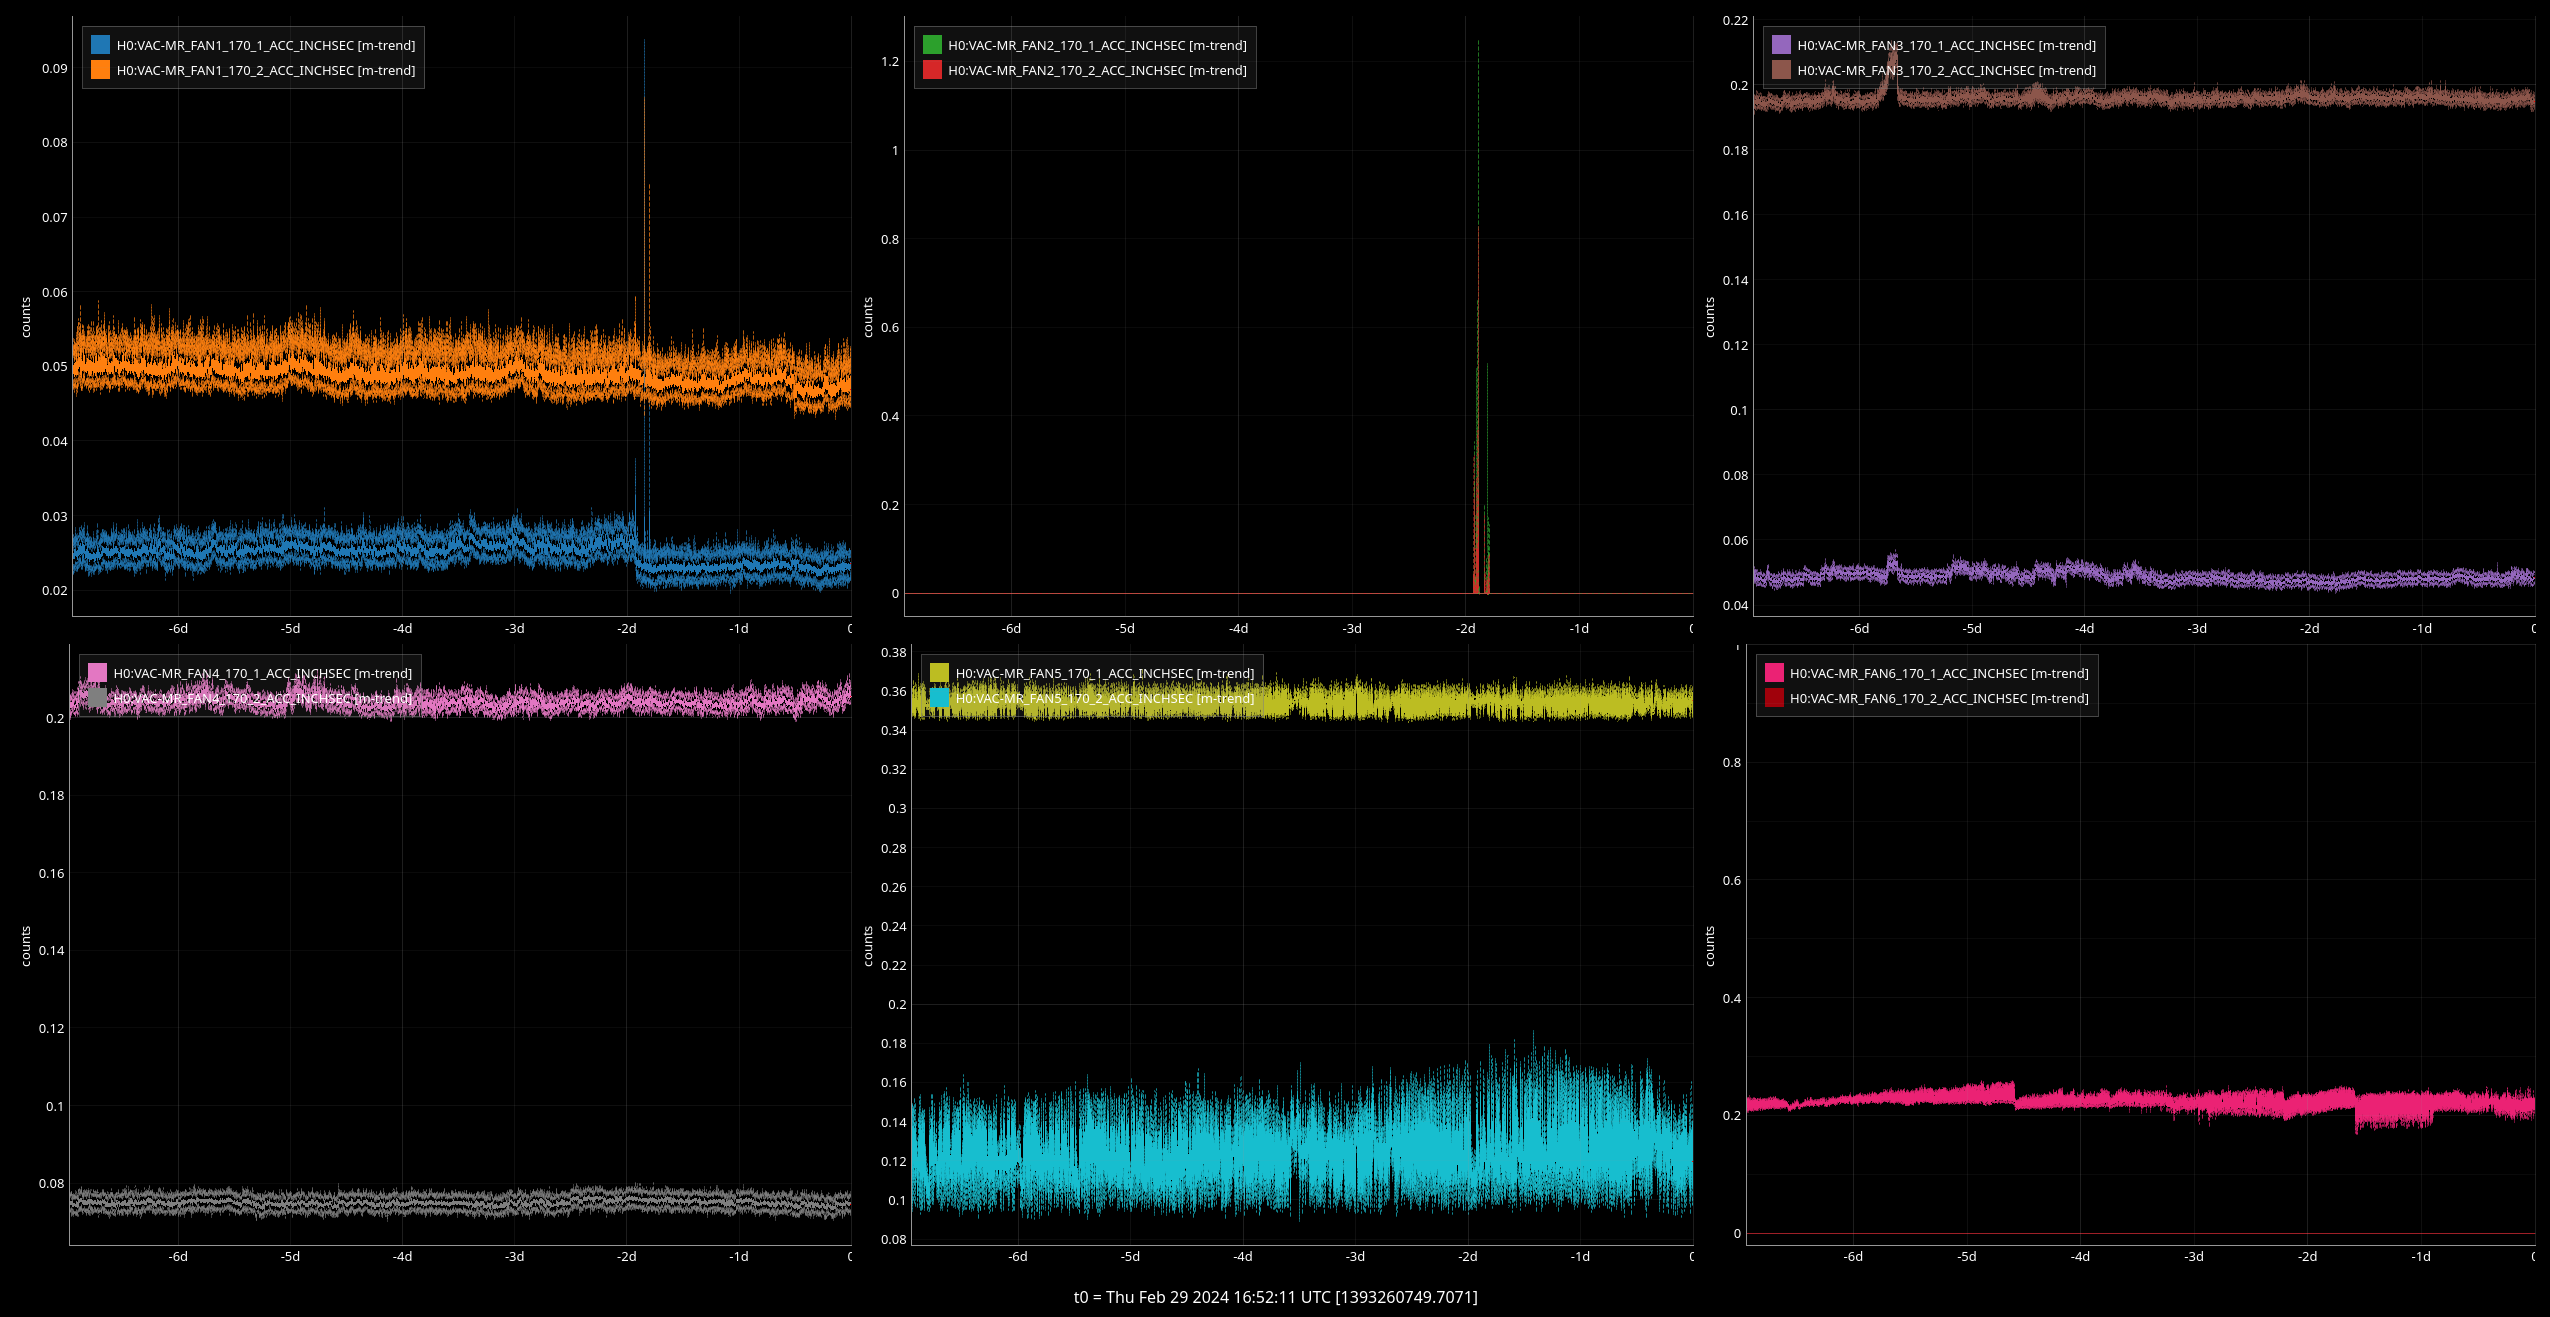Click the green FAN2_170_1 legend swatch

932,45
